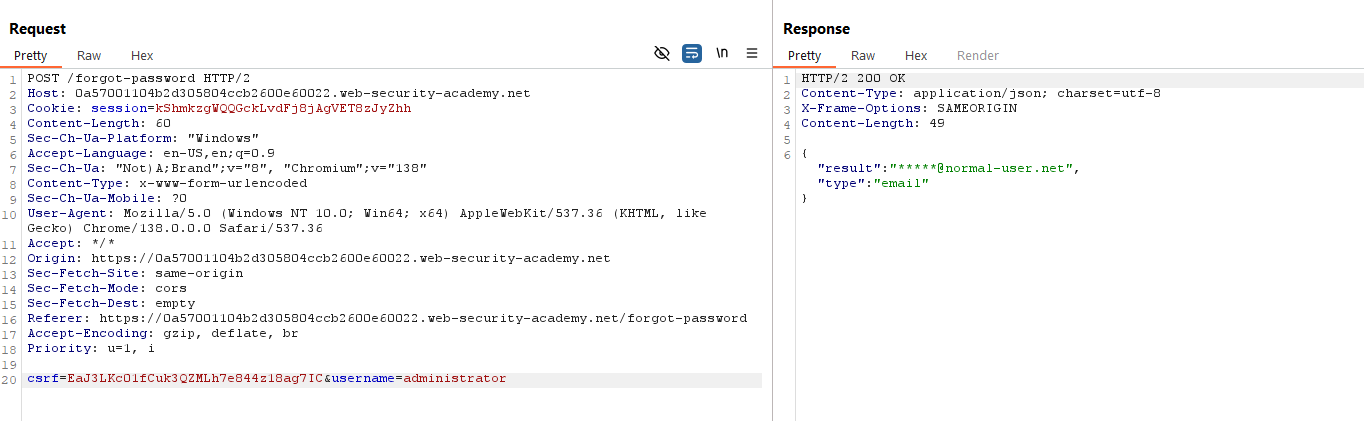Click the Response panel heading
The height and width of the screenshot is (421, 1364).
(x=816, y=29)
